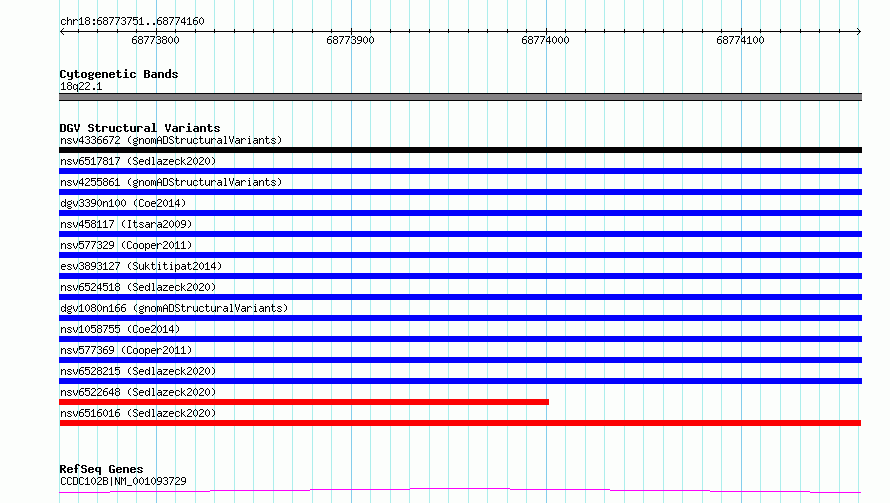Click the blue nsv458117 variant bar
The width and height of the screenshot is (890, 503).
pyautogui.click(x=460, y=234)
